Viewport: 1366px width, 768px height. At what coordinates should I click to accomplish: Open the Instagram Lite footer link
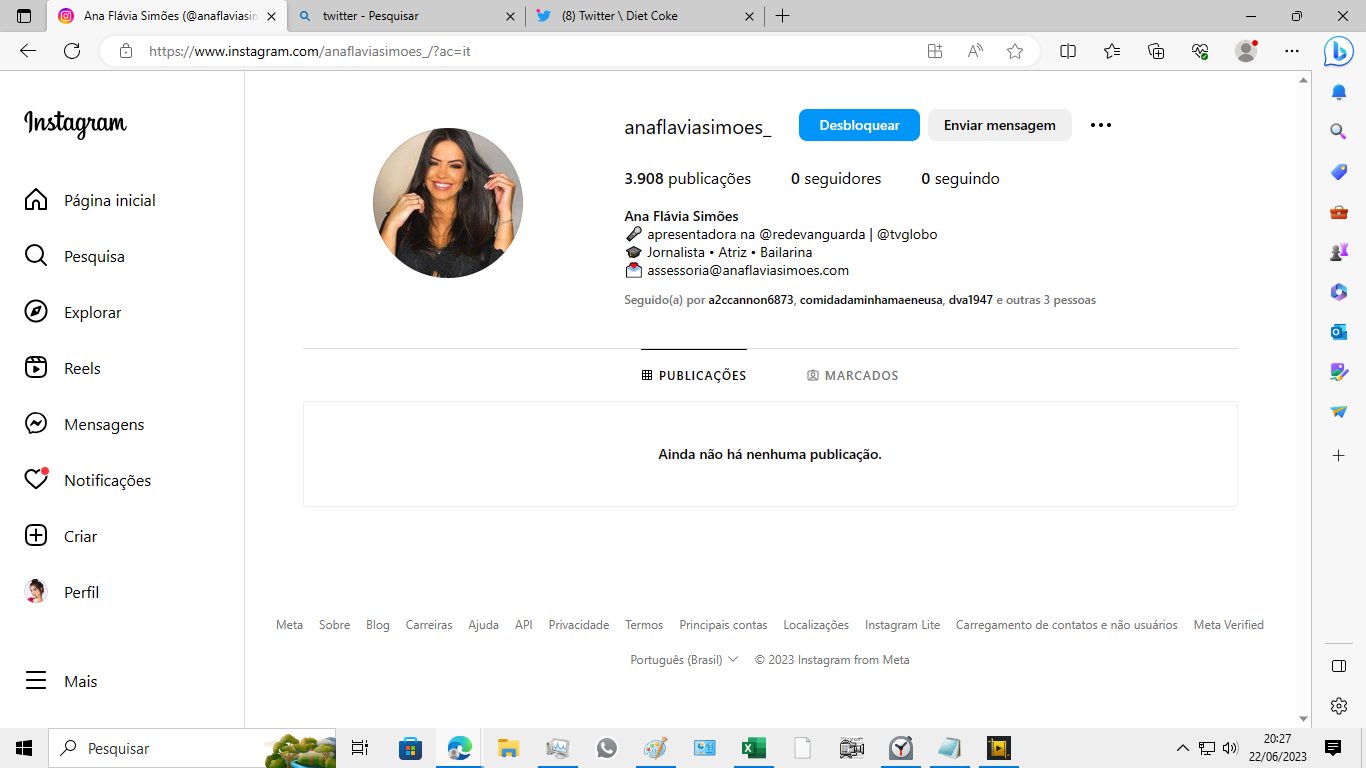902,625
